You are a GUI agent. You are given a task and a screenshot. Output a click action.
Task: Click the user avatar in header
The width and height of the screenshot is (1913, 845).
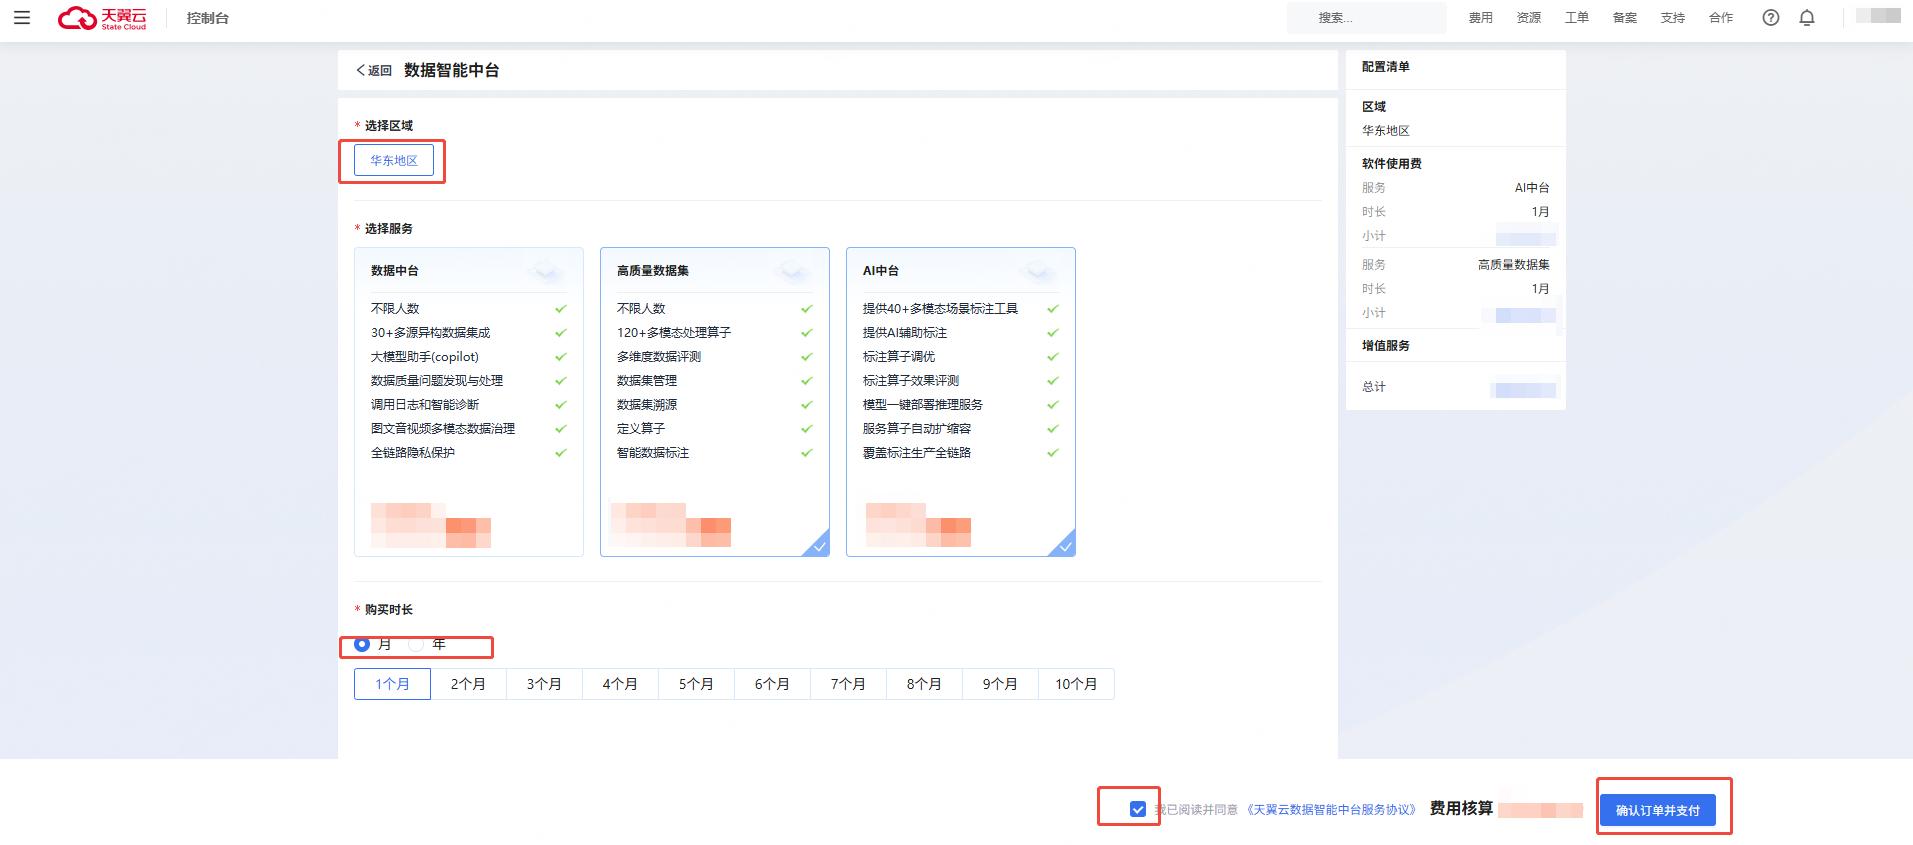point(1878,16)
